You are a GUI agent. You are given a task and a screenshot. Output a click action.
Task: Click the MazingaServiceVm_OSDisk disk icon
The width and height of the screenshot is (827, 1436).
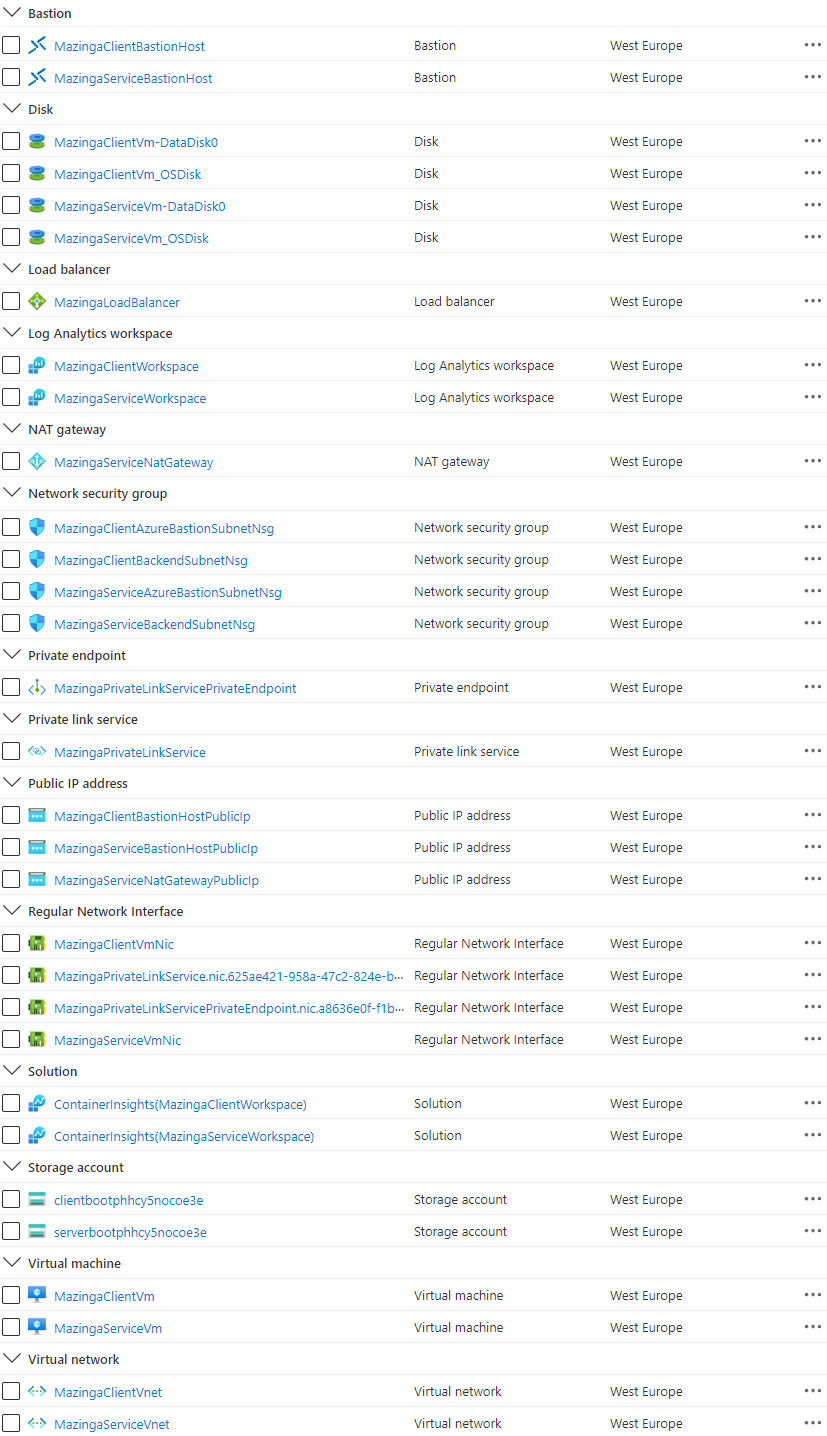37,238
